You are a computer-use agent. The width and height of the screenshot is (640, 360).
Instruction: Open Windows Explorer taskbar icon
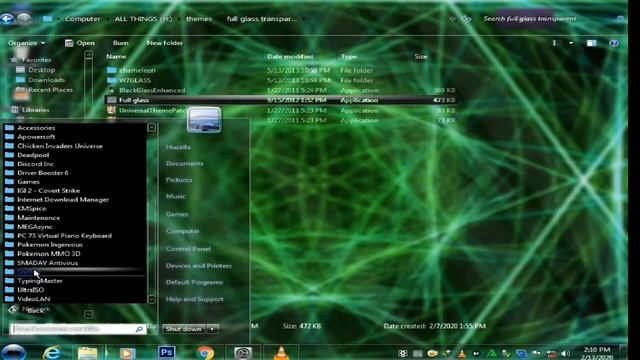(87, 353)
